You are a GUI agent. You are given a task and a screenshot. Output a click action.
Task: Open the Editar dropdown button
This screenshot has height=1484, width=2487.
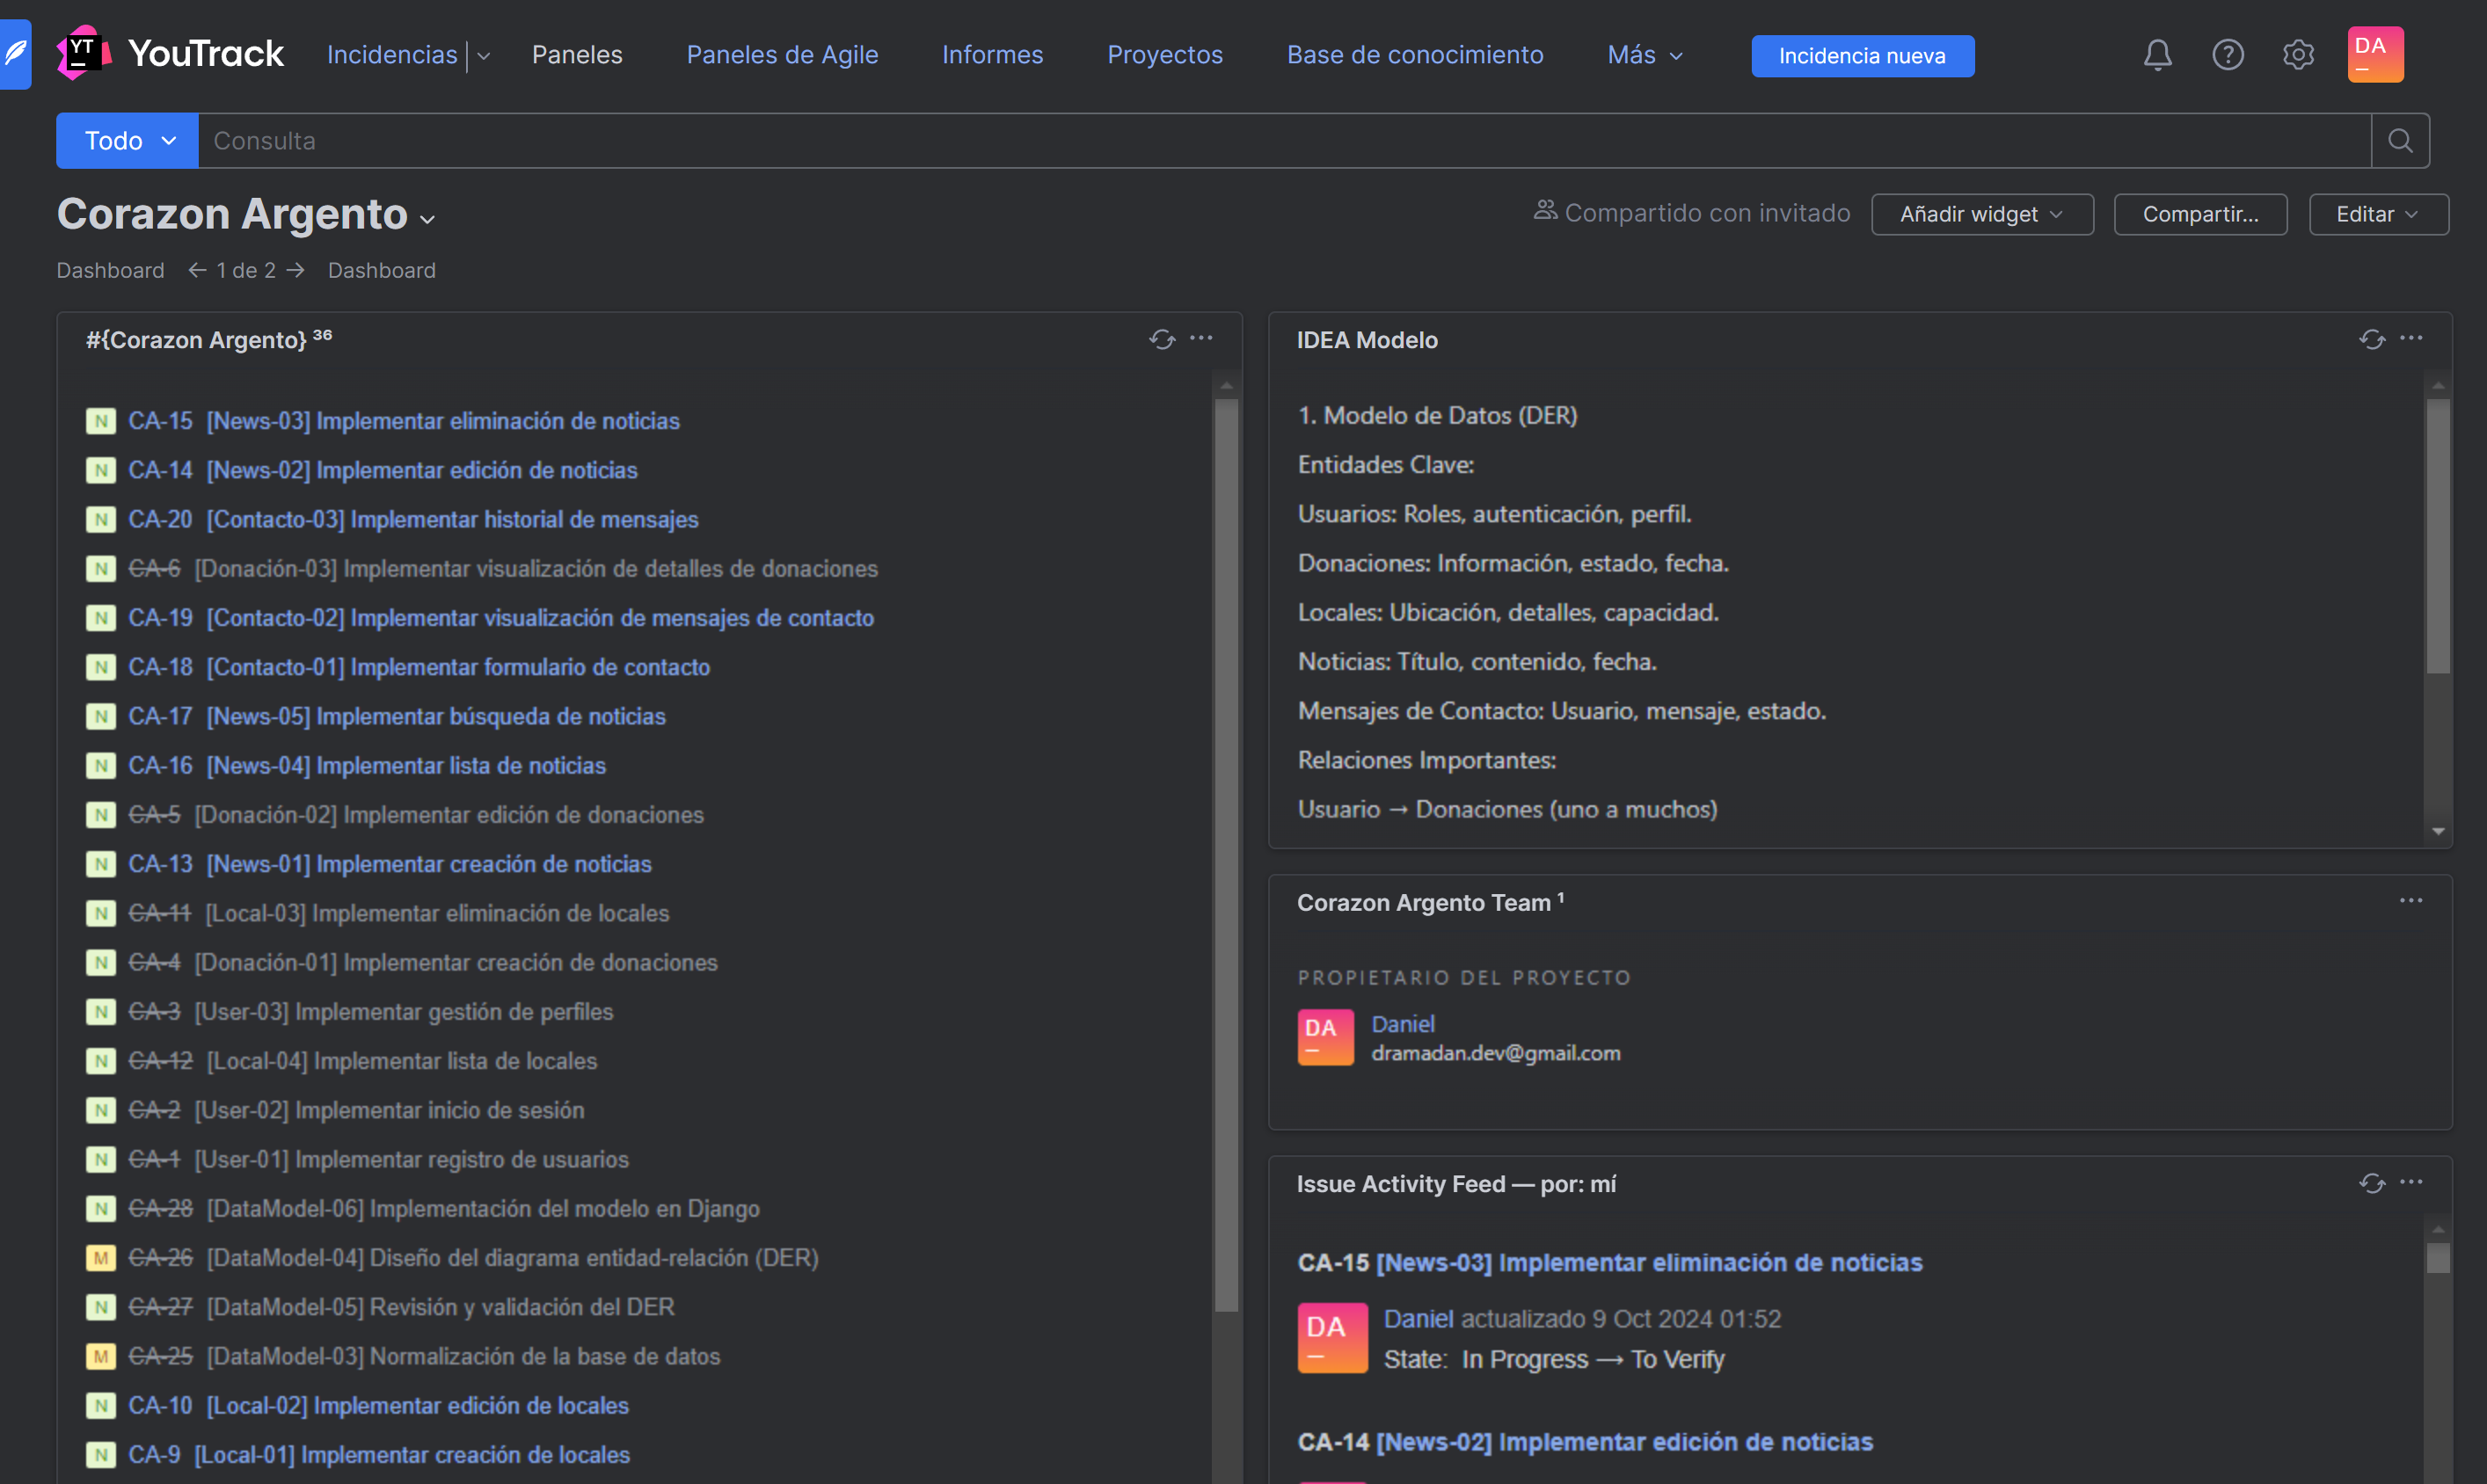[2377, 214]
